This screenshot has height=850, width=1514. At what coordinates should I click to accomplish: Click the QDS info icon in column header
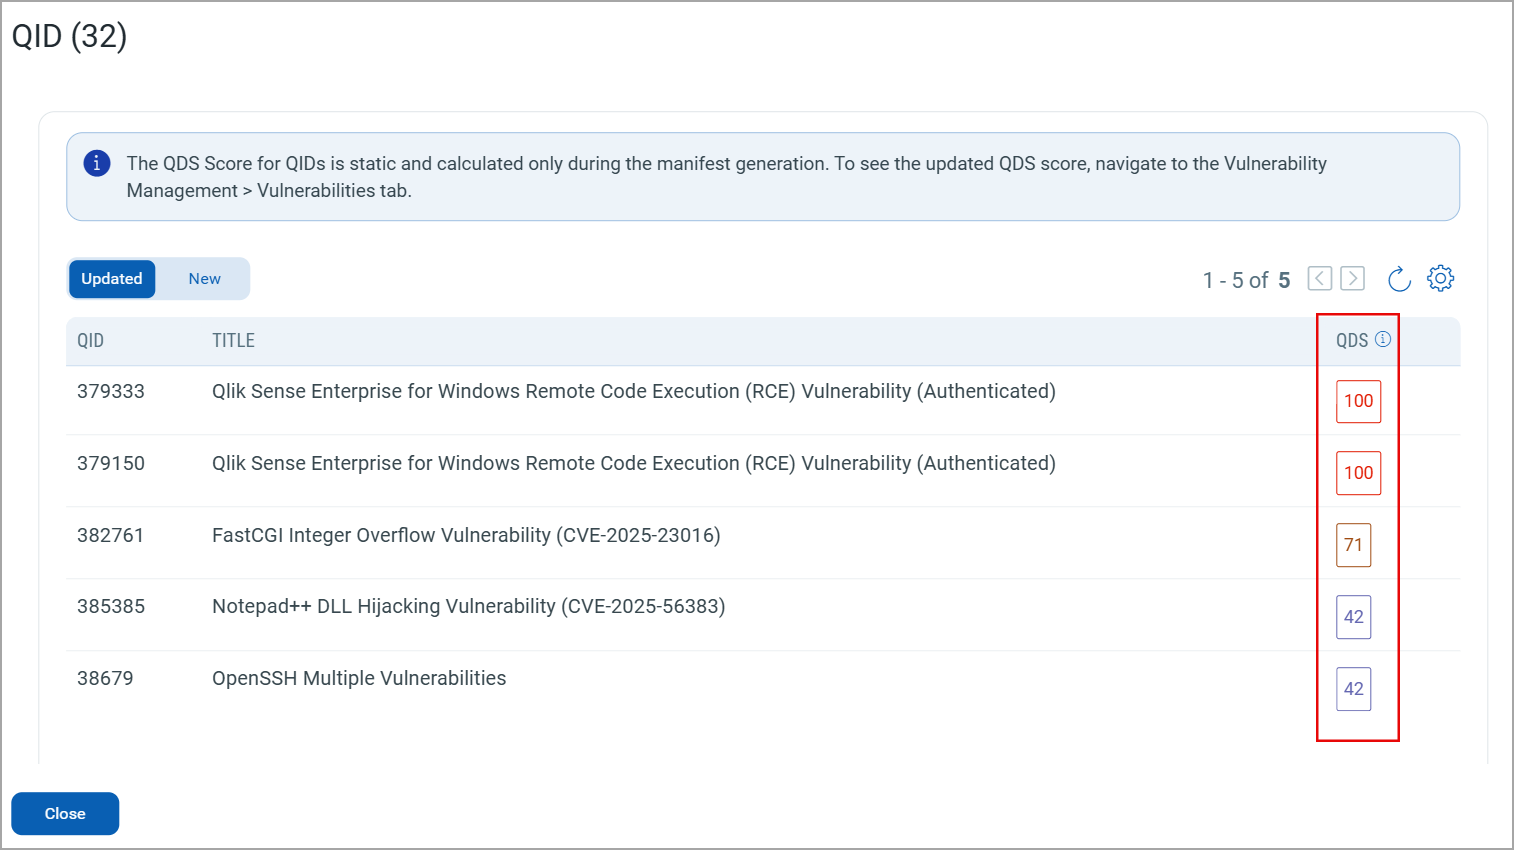tap(1383, 339)
